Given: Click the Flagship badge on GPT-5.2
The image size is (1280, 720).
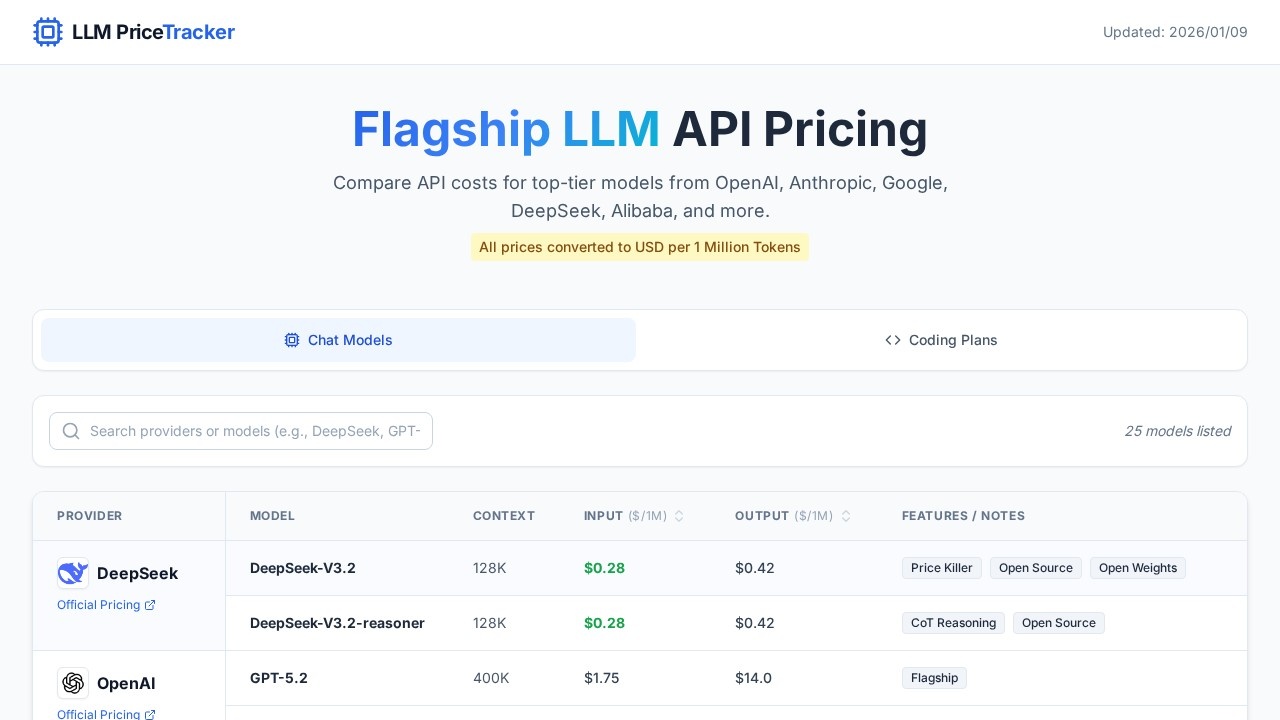Looking at the screenshot, I should (934, 678).
